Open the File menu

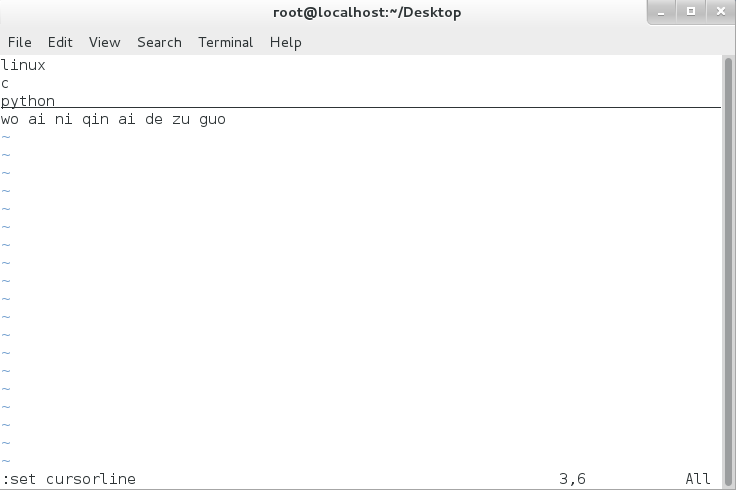coord(20,42)
